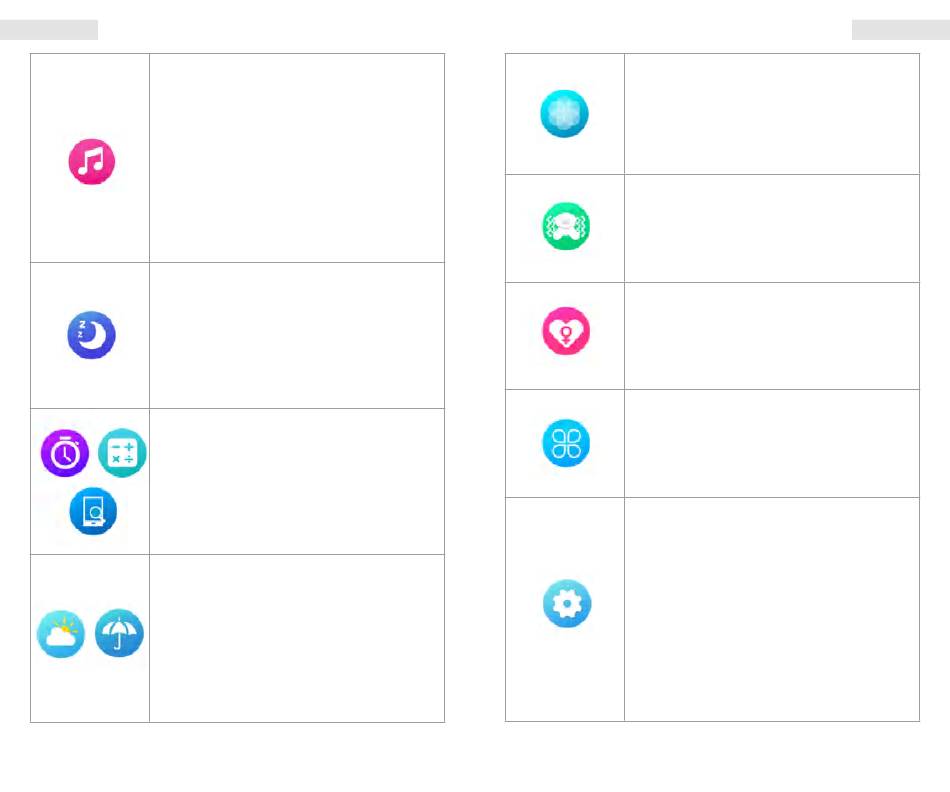Screen dimensions: 950x792
Task: Tap the green bear massage icon
Action: tap(566, 226)
